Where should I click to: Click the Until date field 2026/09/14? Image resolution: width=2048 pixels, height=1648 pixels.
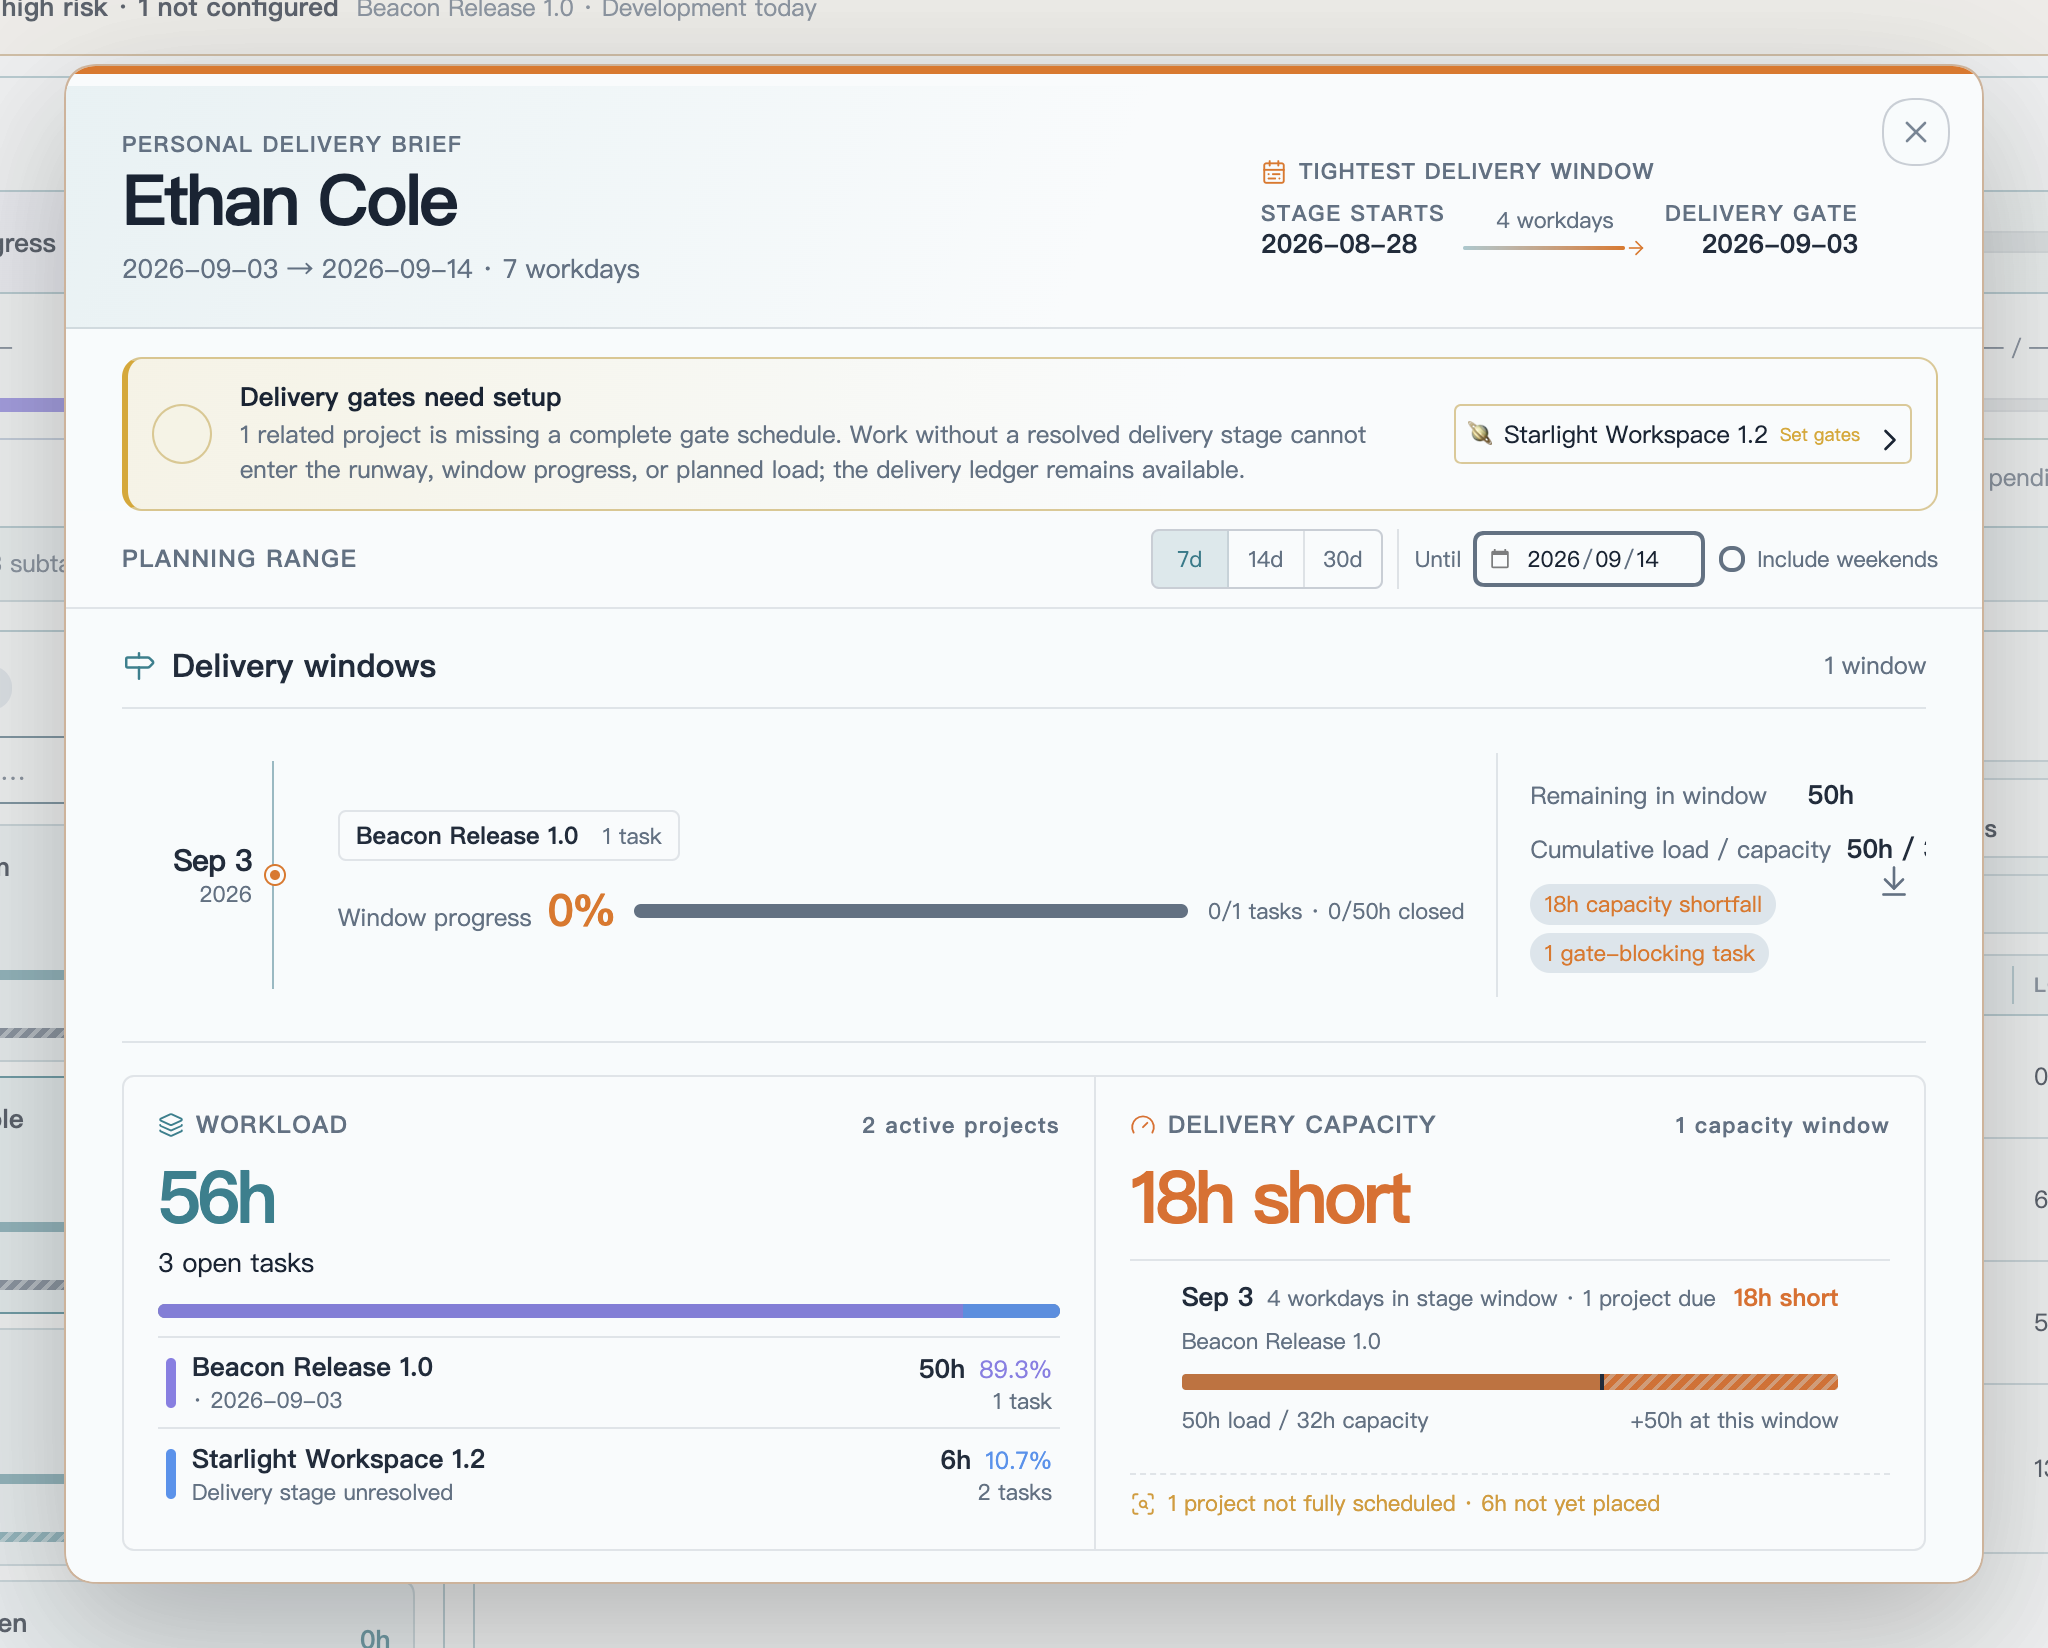1588,559
